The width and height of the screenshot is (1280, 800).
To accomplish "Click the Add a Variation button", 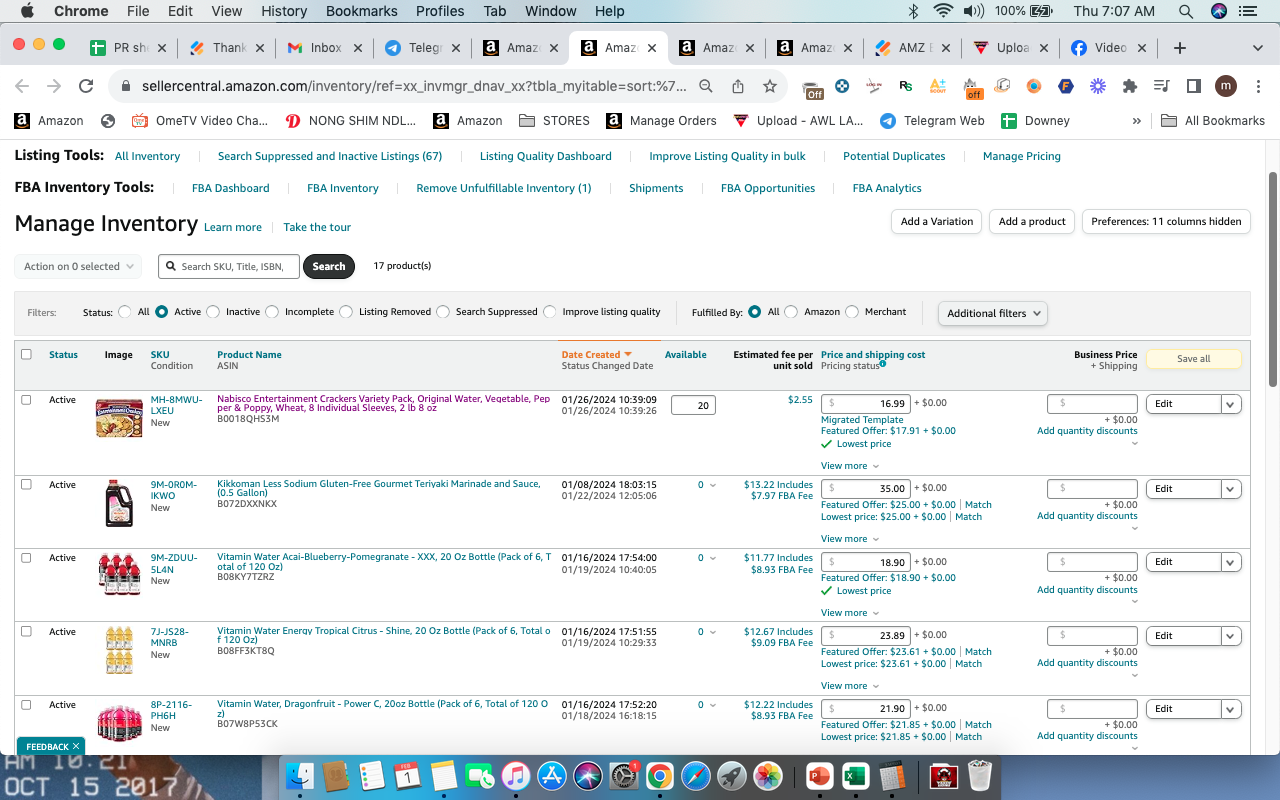I will pos(937,222).
